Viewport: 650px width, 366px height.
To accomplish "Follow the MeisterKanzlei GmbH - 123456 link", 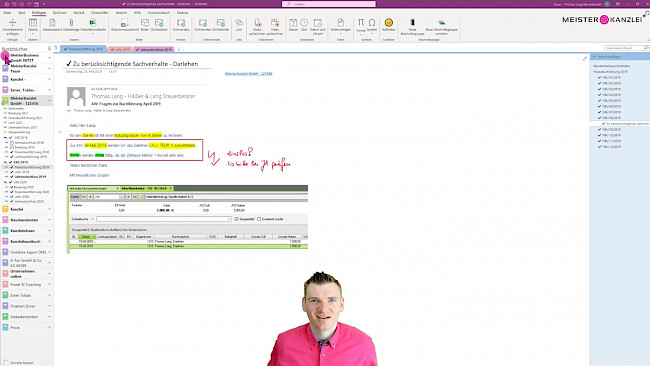I will (248, 74).
